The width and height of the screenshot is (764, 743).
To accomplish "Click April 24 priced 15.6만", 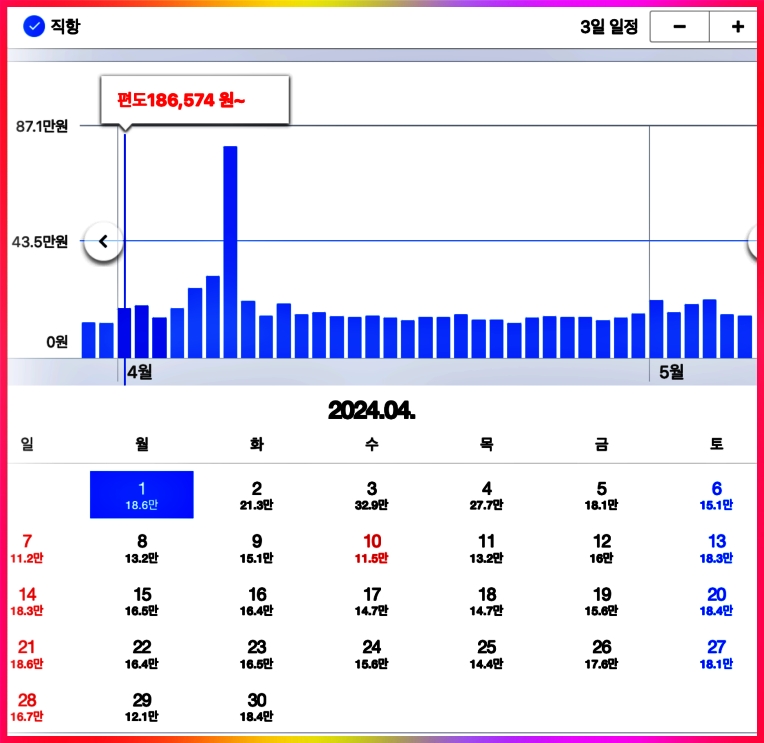I will [372, 654].
